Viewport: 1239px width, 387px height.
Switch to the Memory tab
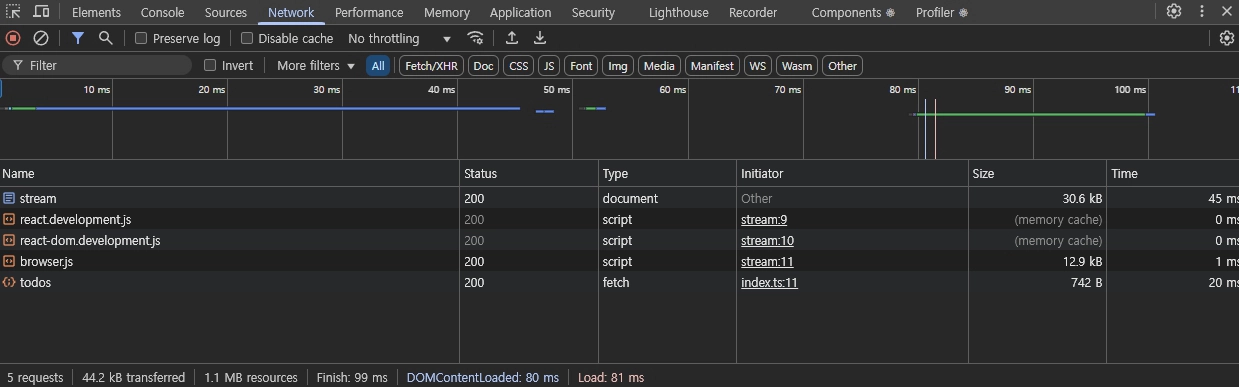[447, 12]
